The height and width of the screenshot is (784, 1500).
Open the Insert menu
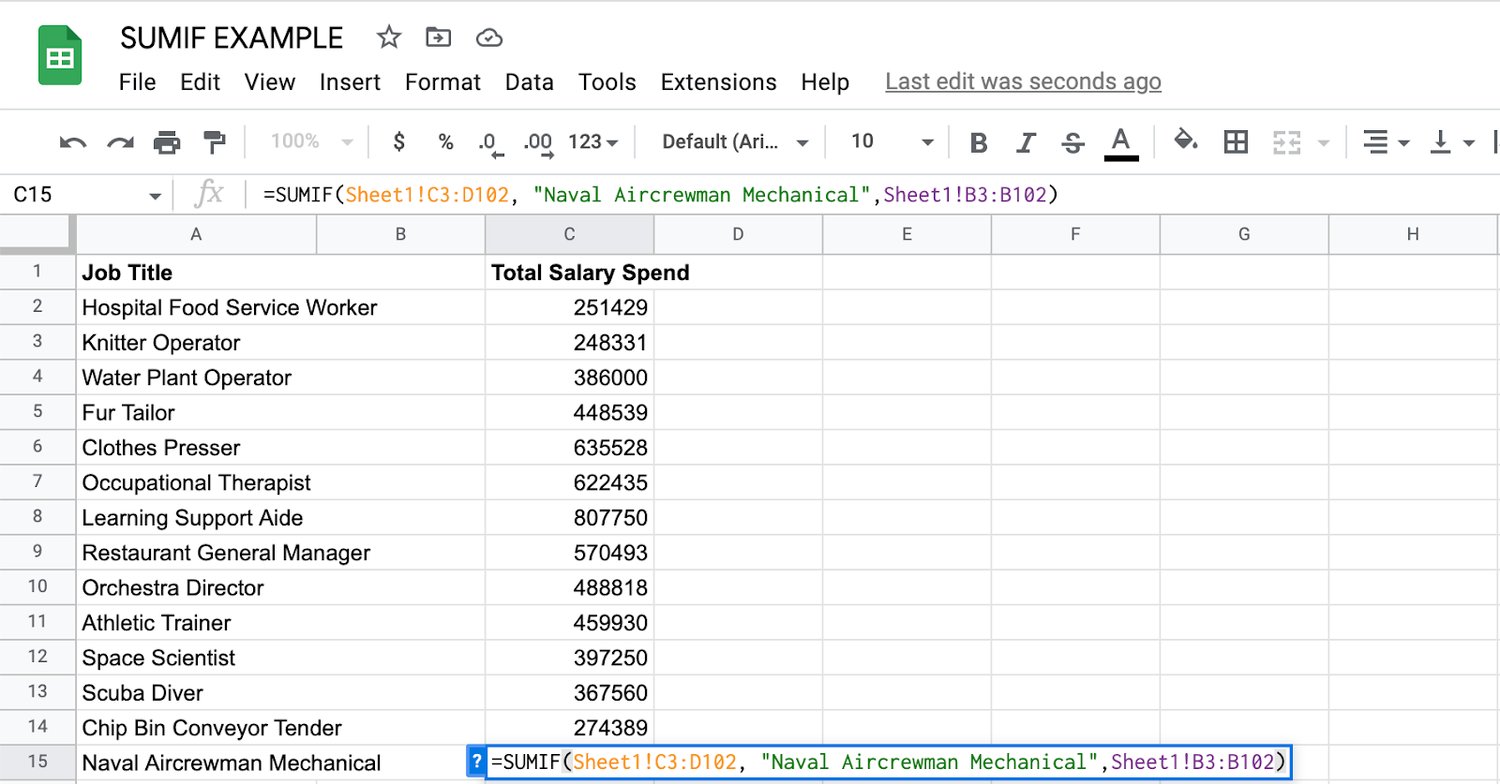350,82
